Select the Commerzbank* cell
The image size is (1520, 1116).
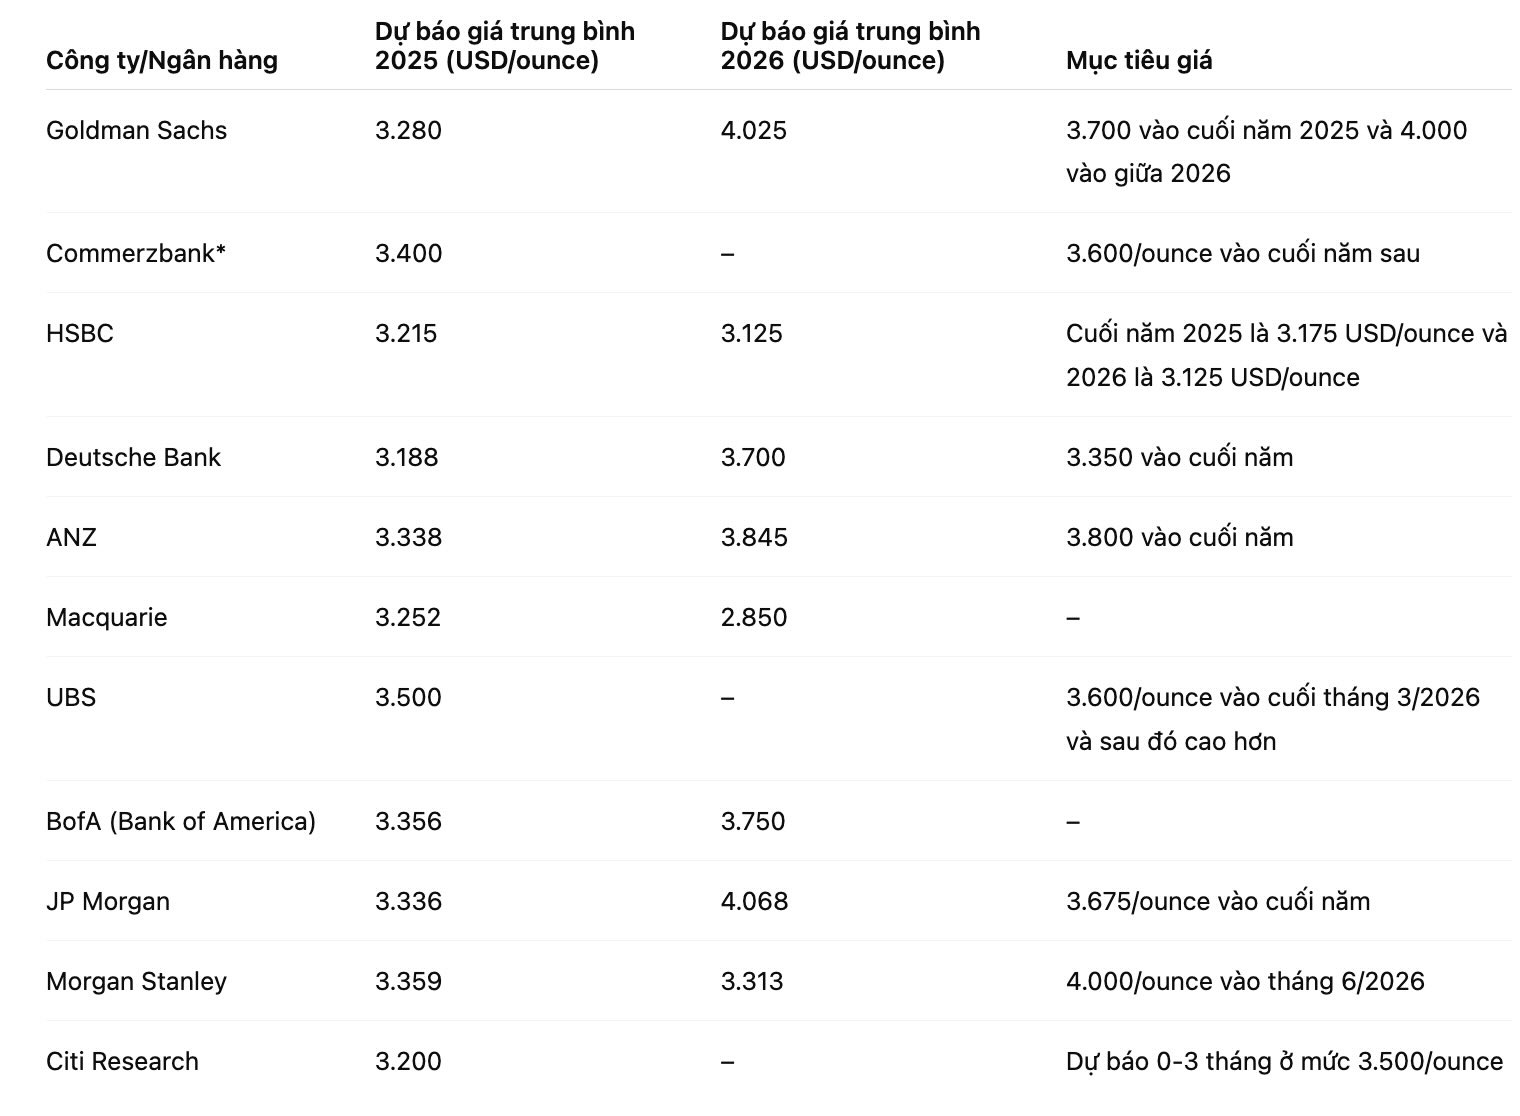pyautogui.click(x=136, y=253)
